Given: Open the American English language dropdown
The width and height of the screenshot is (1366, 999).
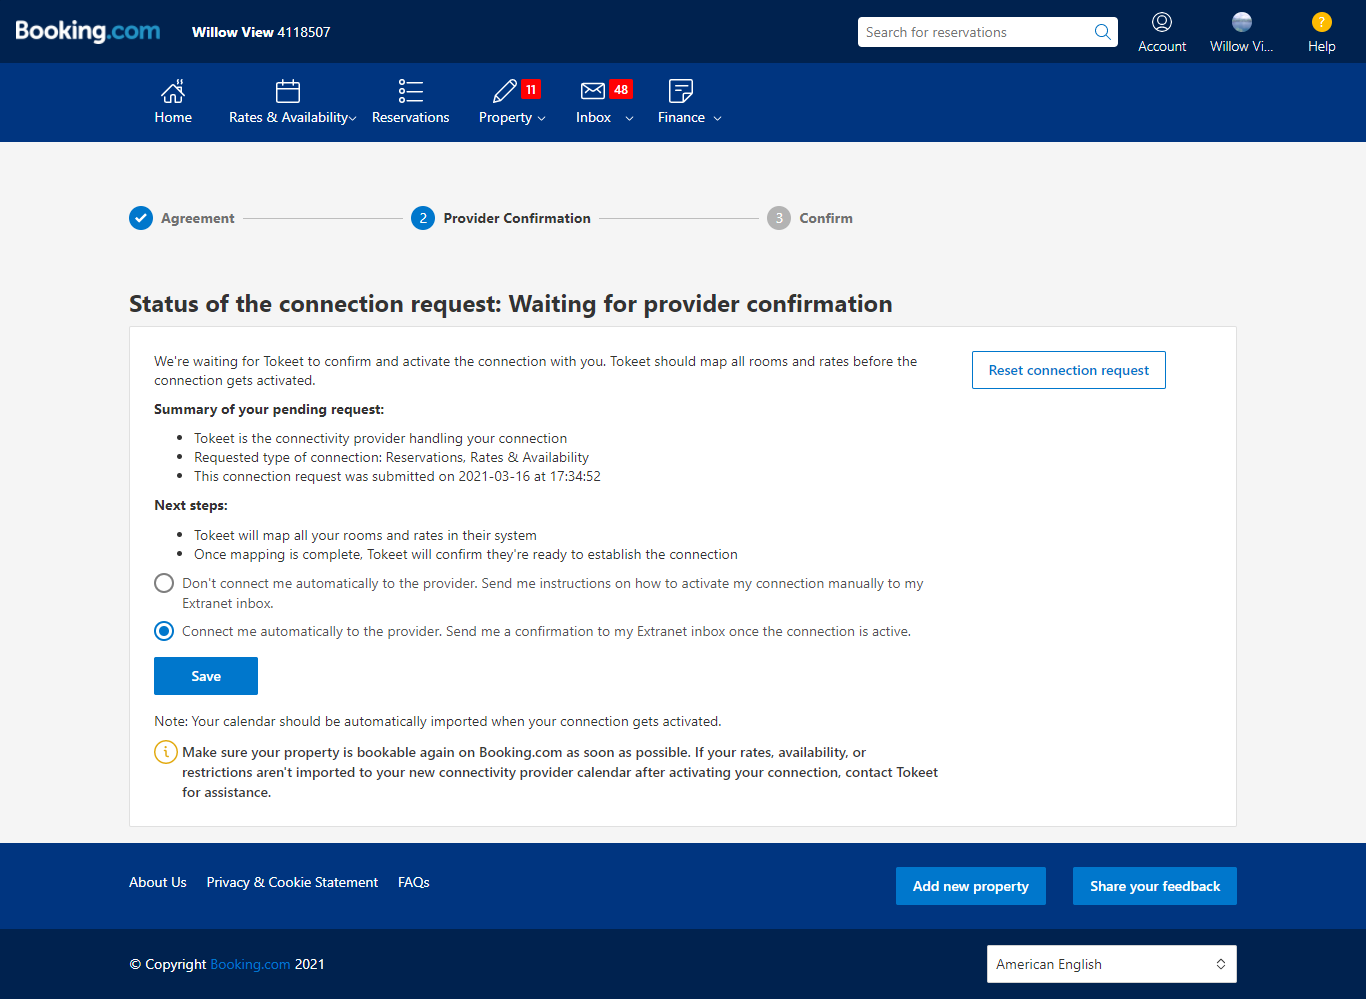Looking at the screenshot, I should click(x=1112, y=964).
